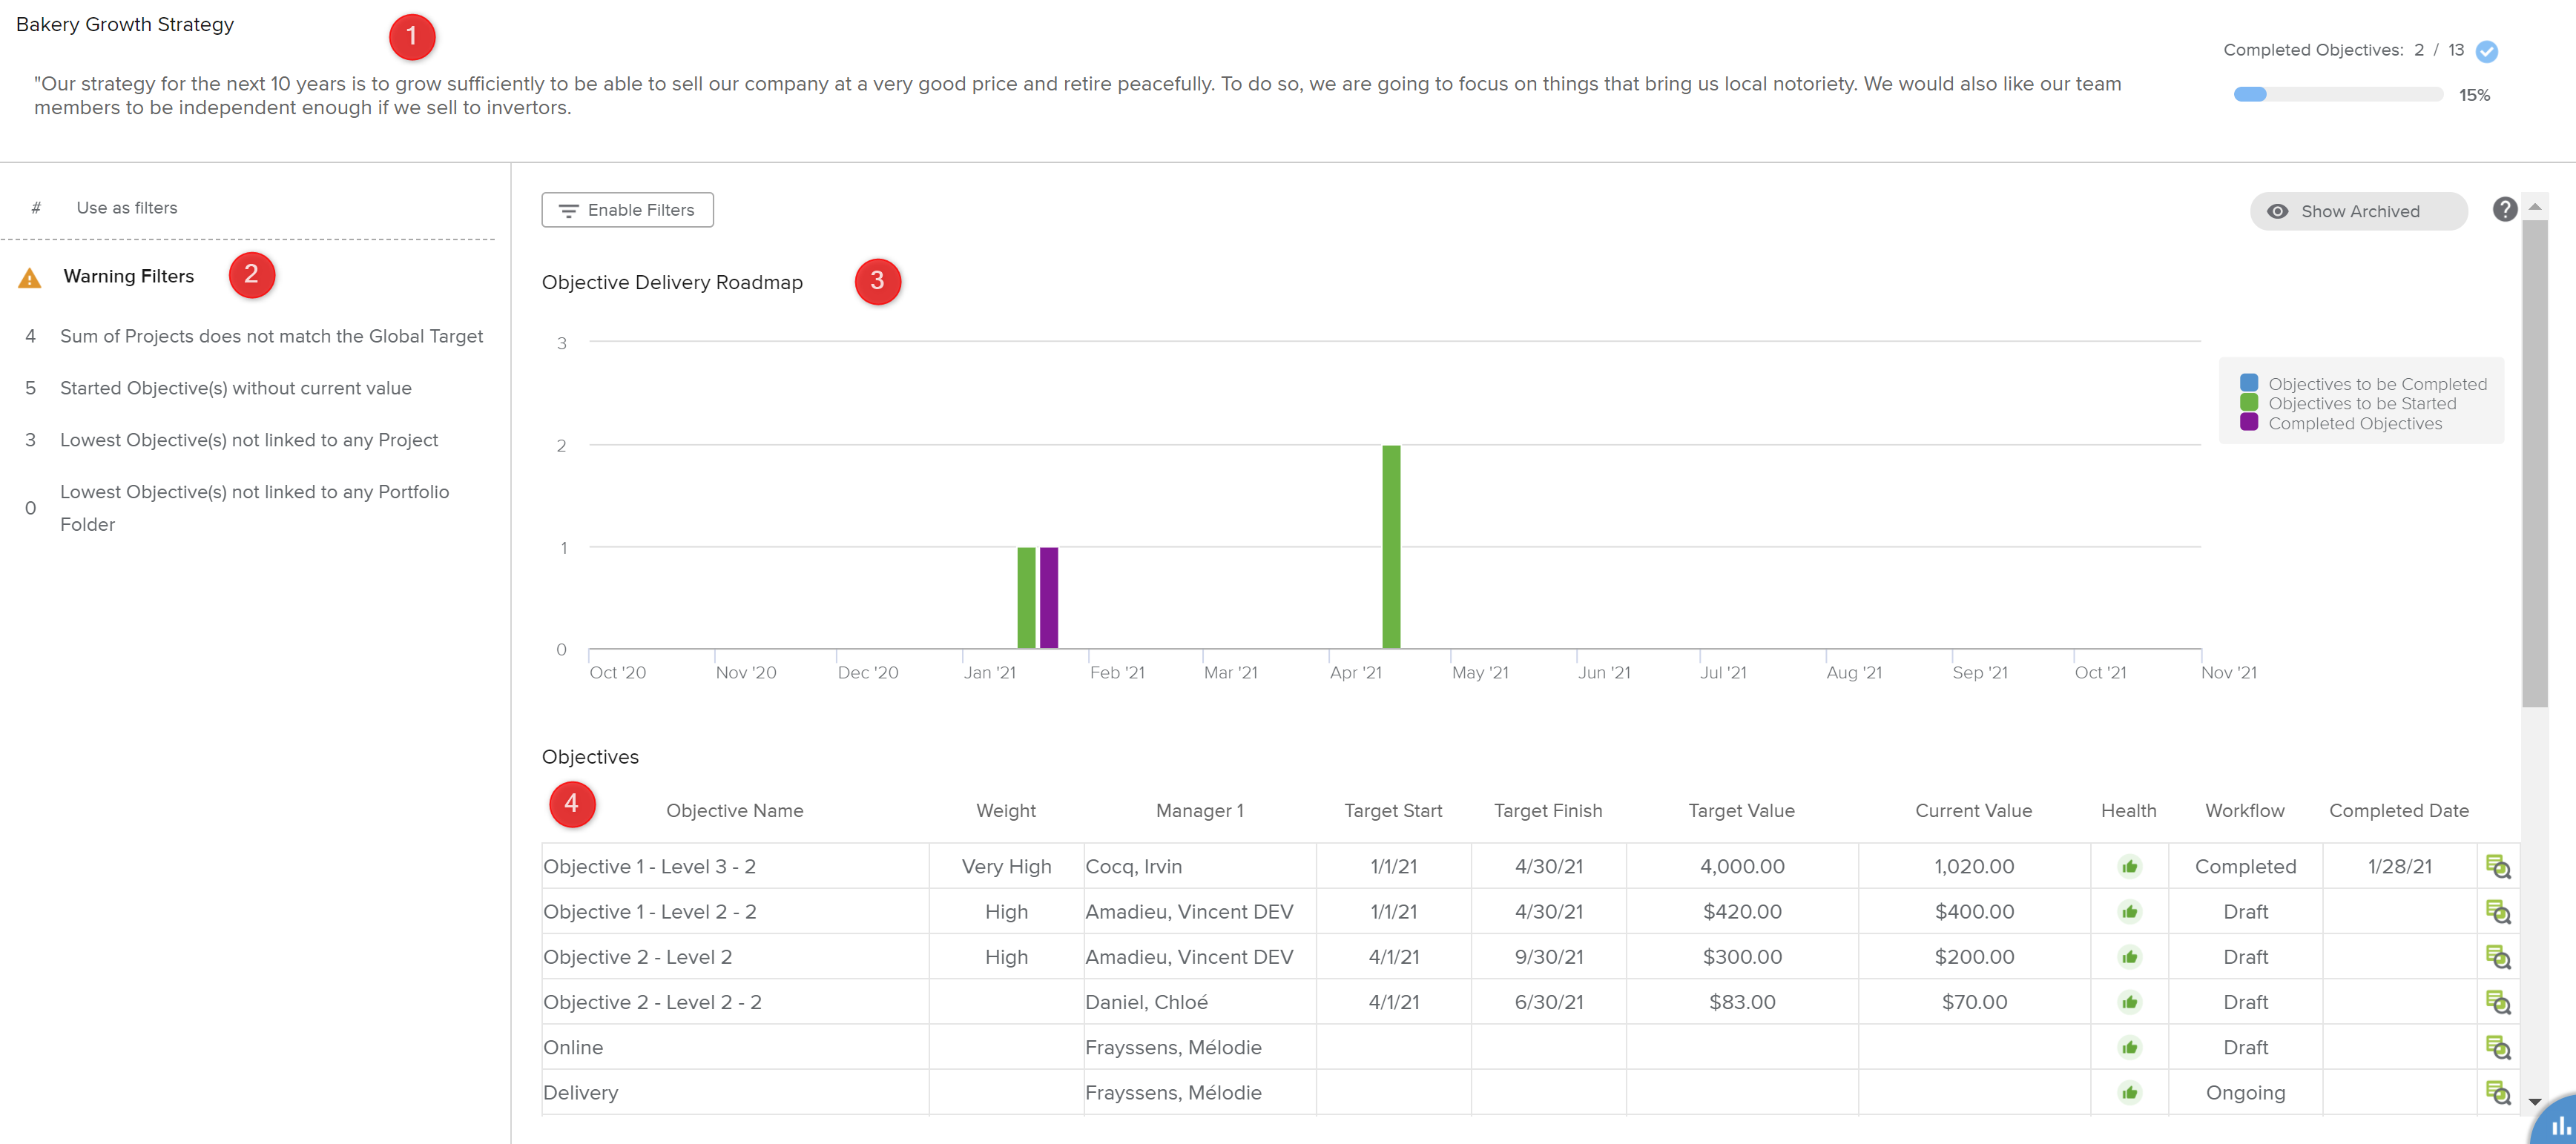
Task: Click the chart icon in bottom-right corner
Action: point(2560,1125)
